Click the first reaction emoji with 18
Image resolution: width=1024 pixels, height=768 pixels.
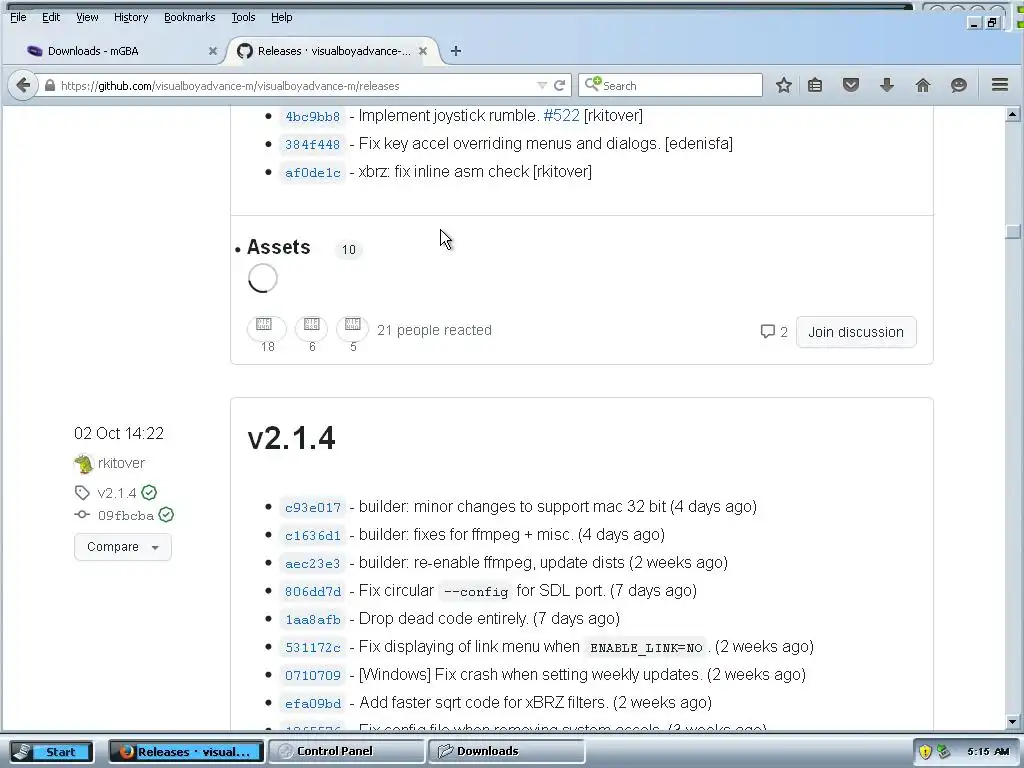coord(266,328)
